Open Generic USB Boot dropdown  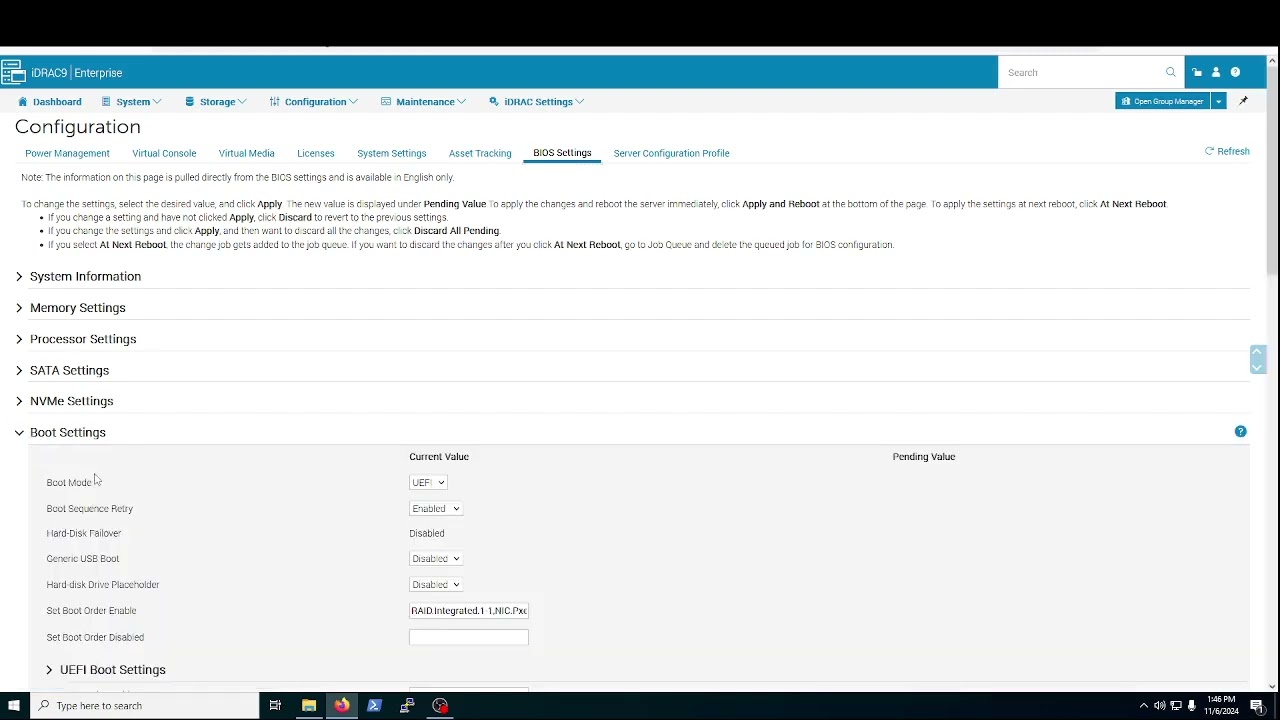click(435, 559)
